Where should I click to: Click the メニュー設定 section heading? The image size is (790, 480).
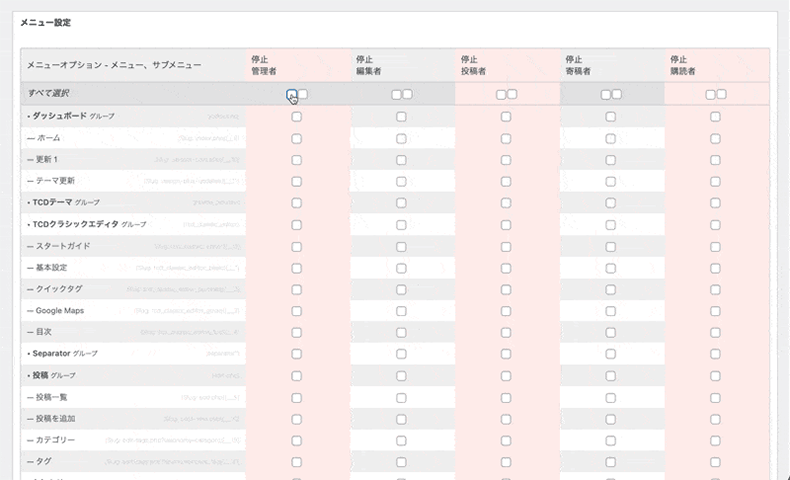pos(42,22)
